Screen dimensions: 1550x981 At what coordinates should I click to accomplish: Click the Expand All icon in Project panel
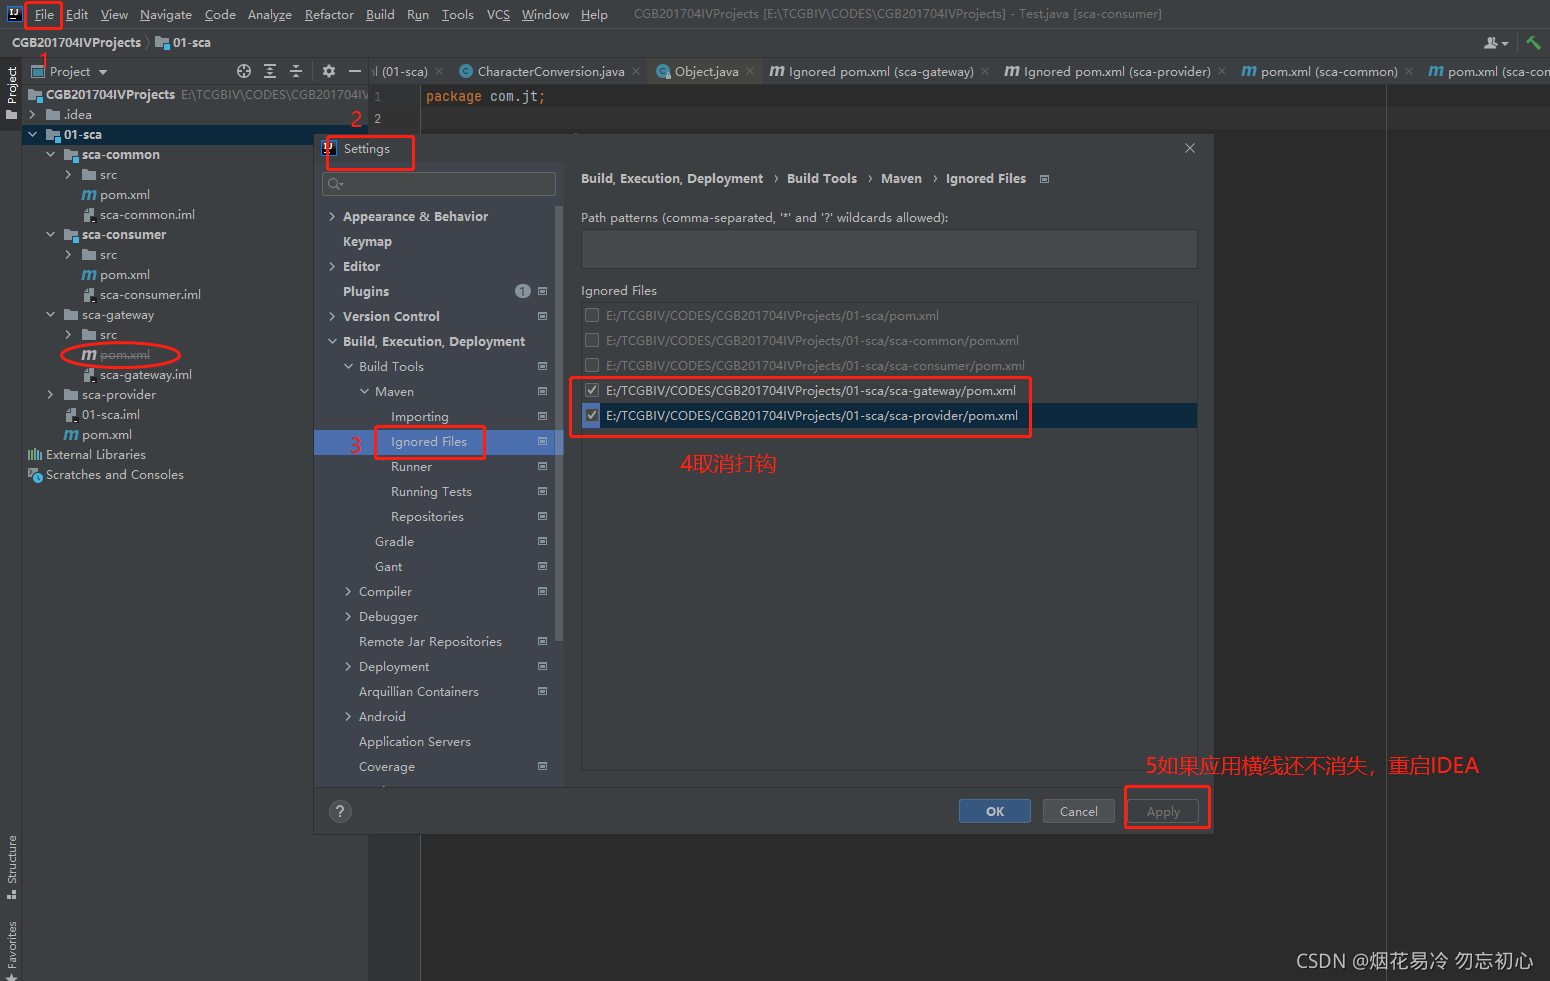[x=270, y=71]
